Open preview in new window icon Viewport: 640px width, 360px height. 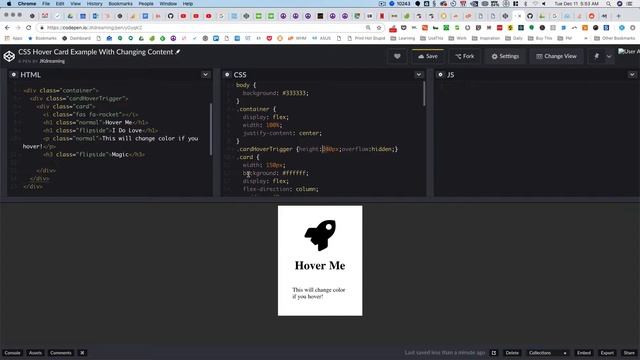click(x=493, y=353)
